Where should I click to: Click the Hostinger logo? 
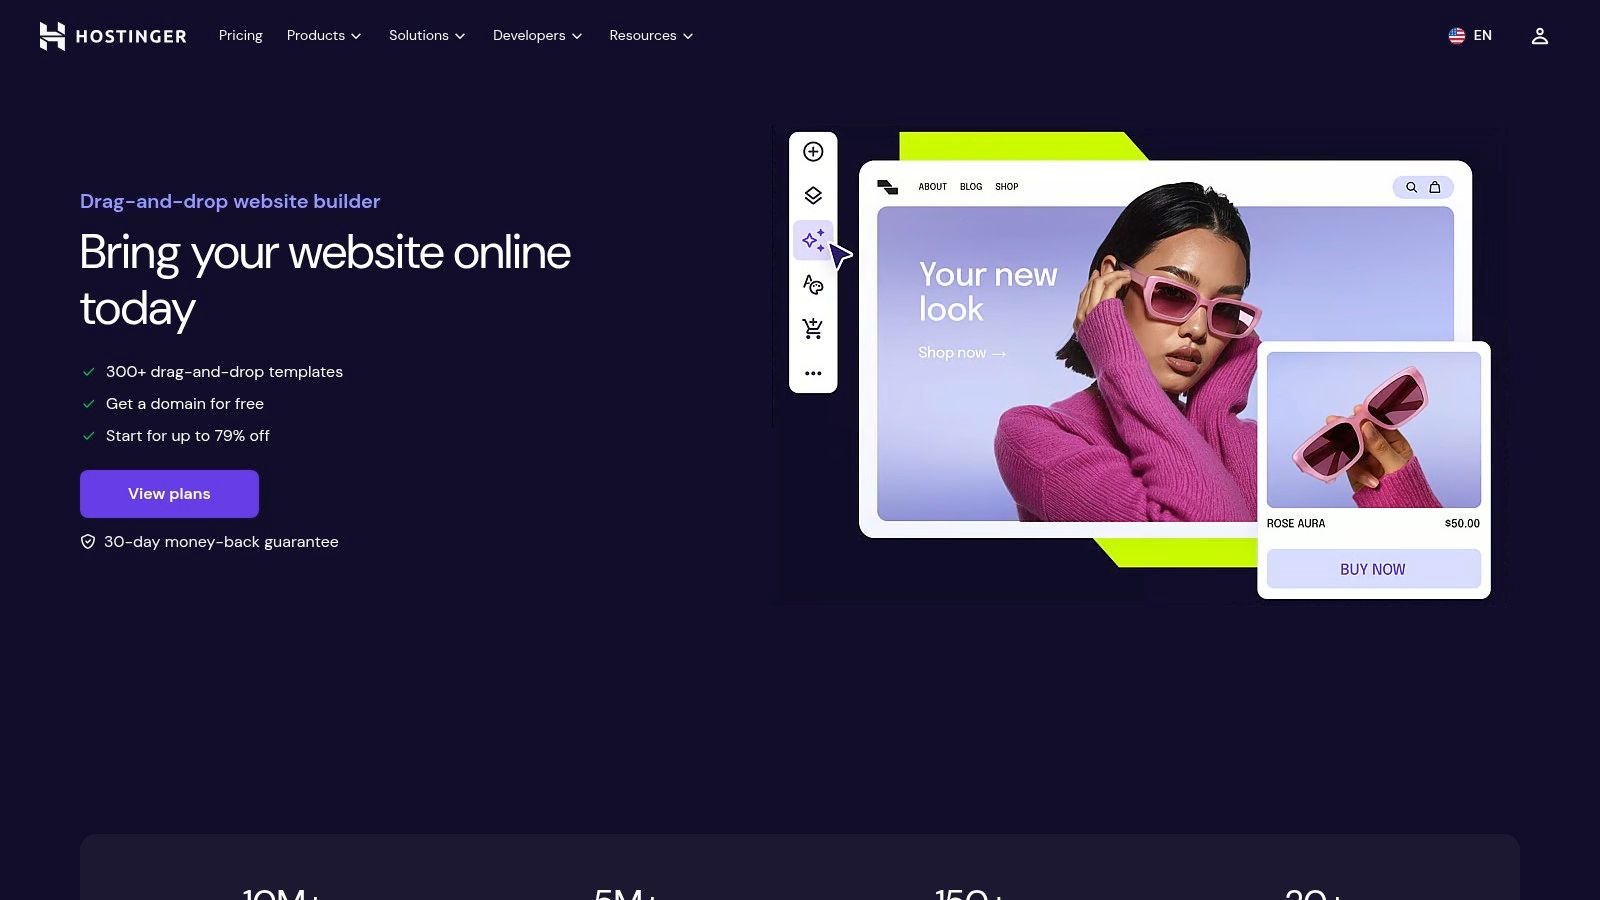pyautogui.click(x=113, y=36)
